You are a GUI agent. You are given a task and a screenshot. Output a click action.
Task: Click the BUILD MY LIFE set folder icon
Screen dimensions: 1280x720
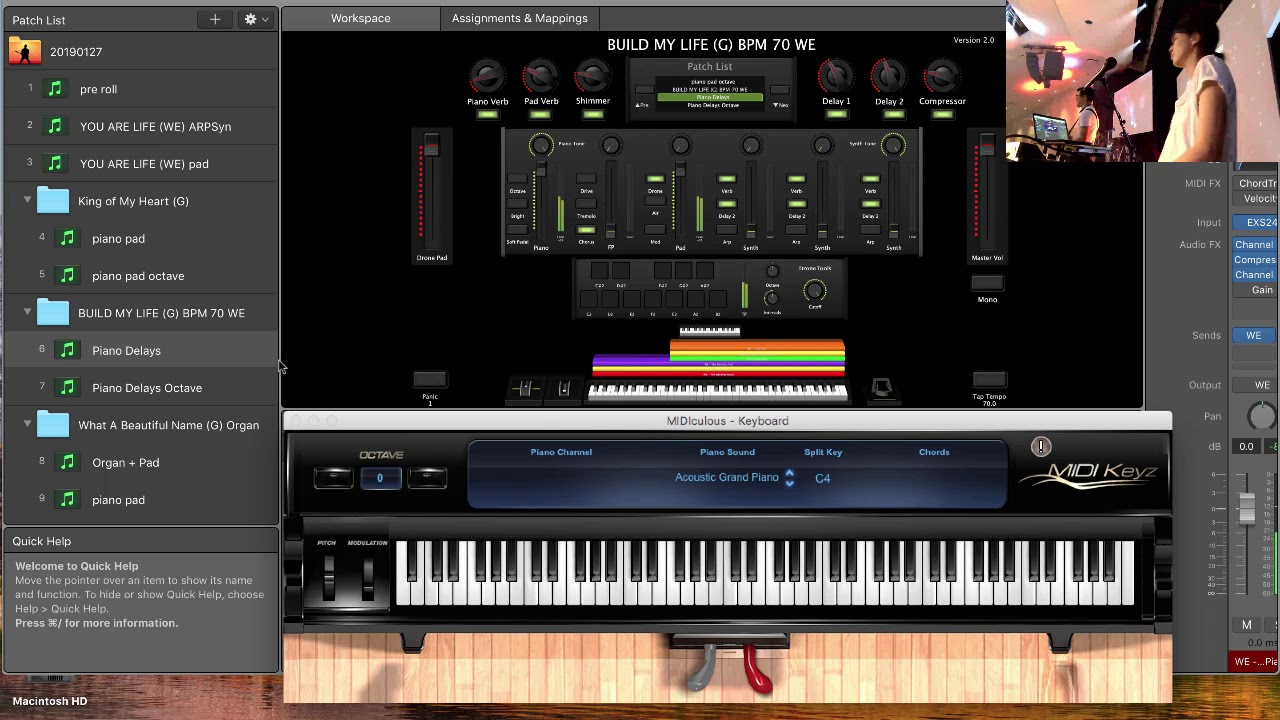(x=53, y=313)
